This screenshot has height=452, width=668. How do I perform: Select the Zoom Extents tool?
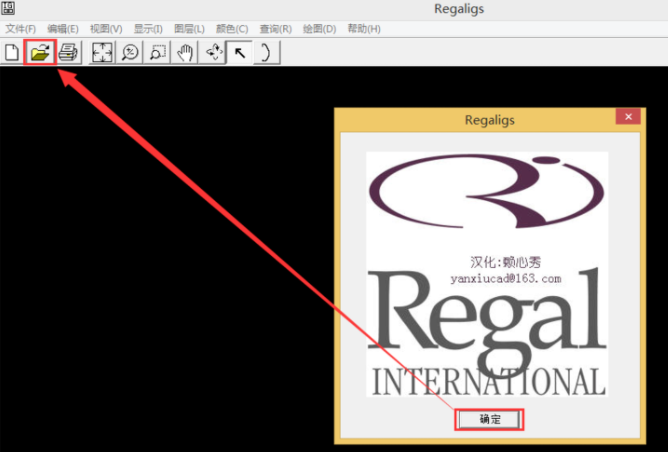coord(102,52)
